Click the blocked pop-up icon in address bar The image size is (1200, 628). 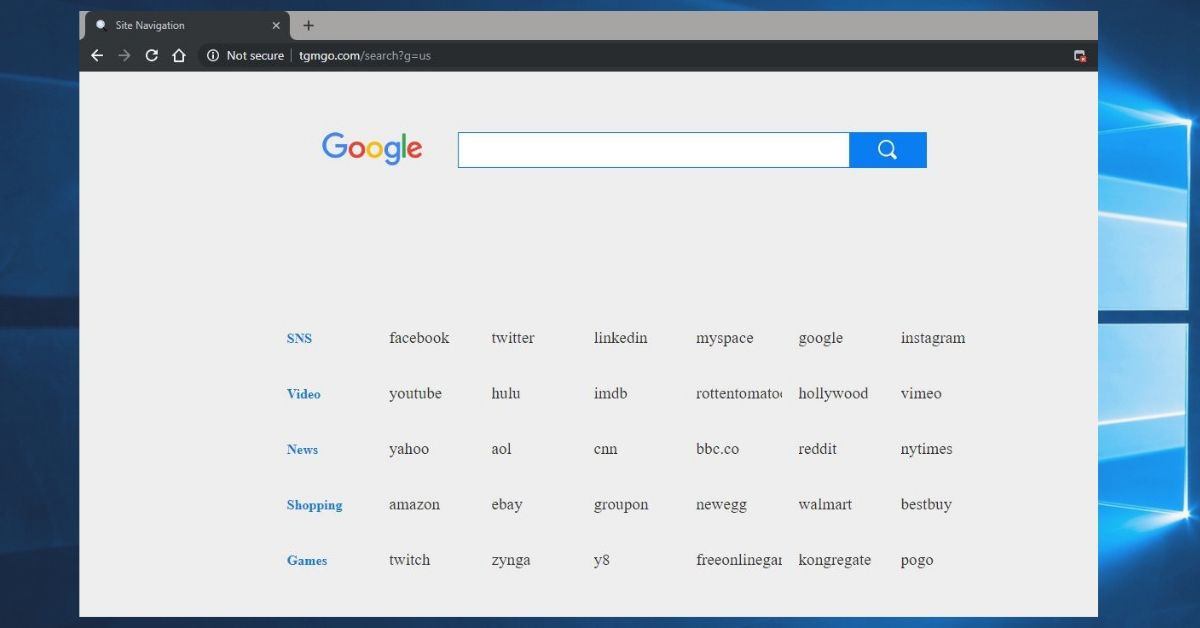click(x=1080, y=56)
